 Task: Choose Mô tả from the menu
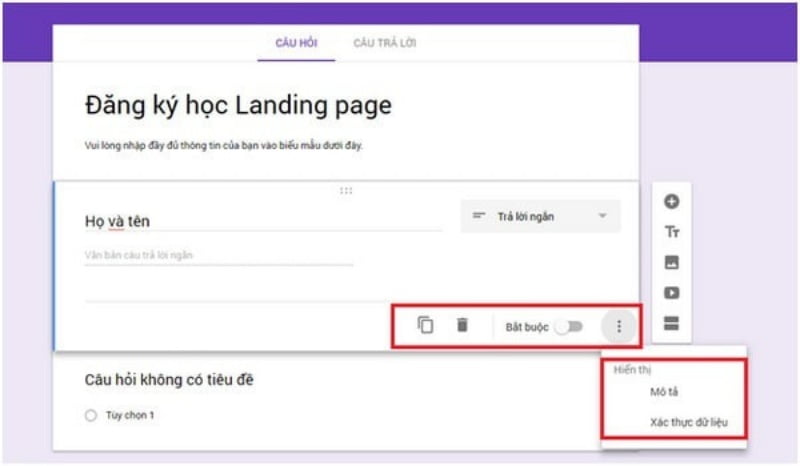pos(664,392)
